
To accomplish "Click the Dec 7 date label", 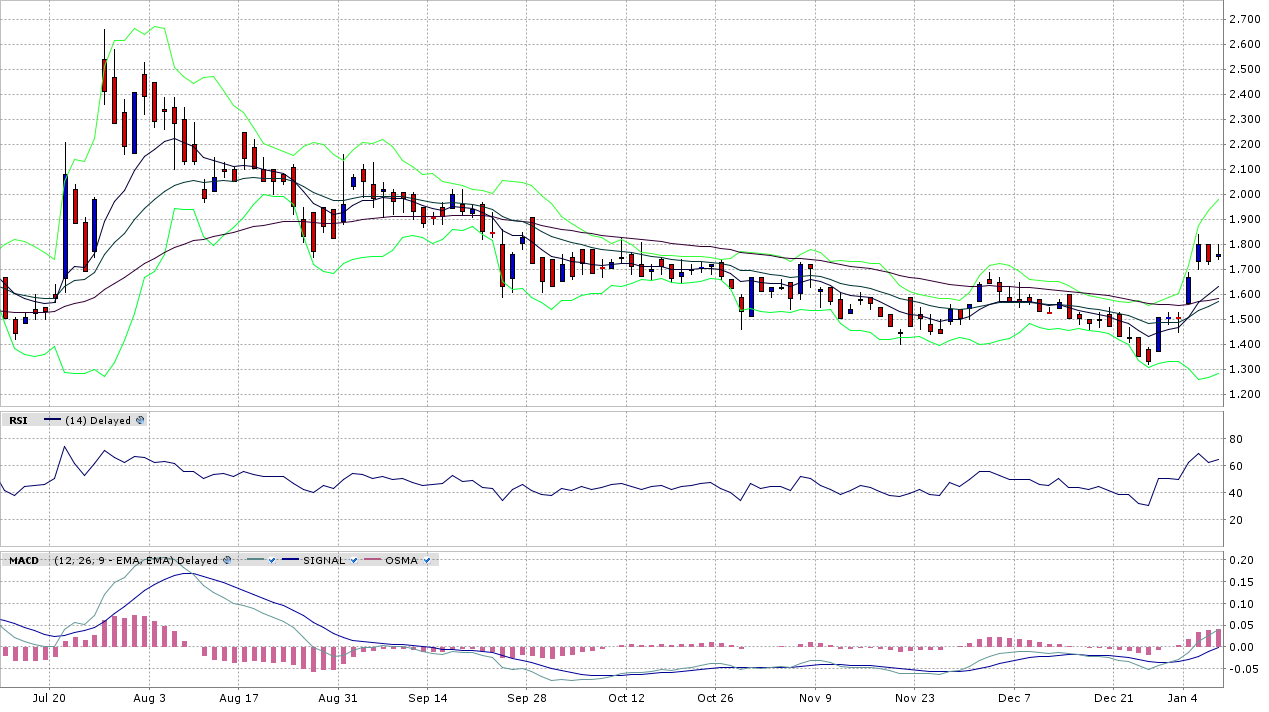I will point(1013,697).
